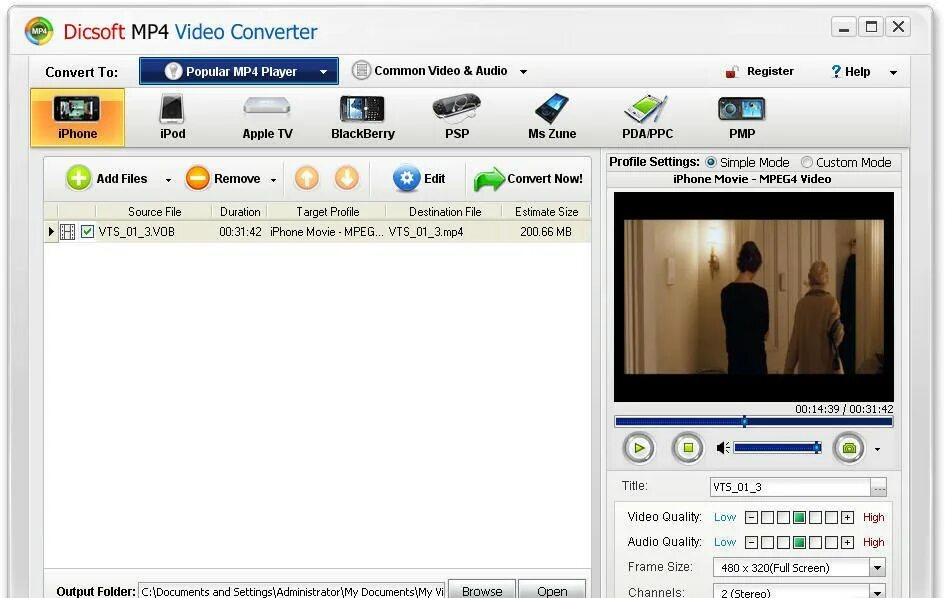
Task: Select Simple Mode radio button
Action: 711,162
